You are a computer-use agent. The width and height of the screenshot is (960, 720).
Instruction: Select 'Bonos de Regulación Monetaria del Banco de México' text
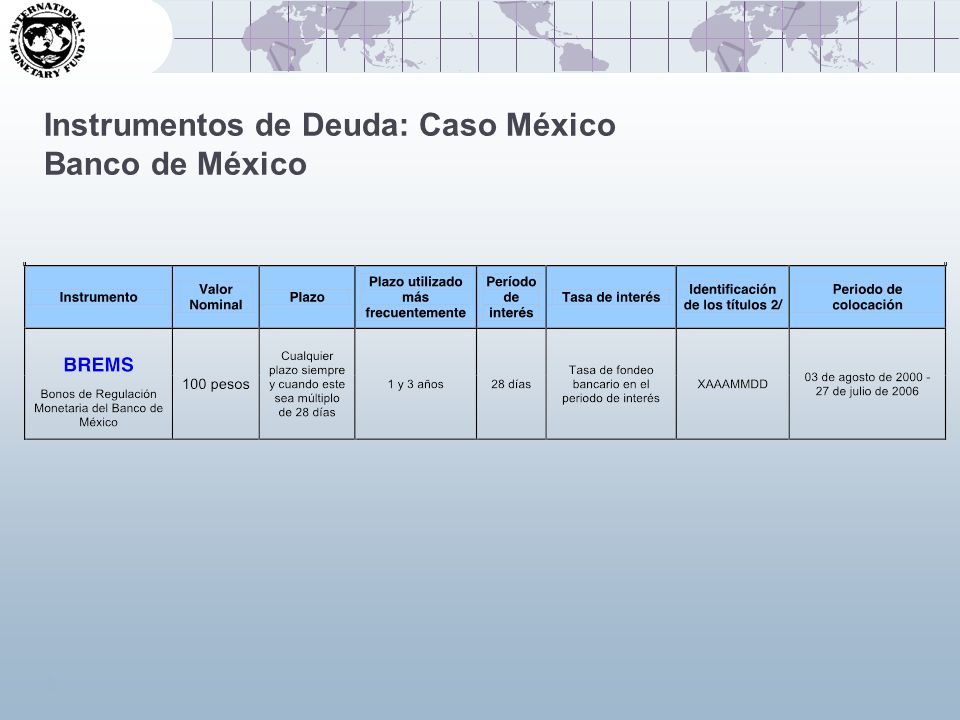pyautogui.click(x=99, y=408)
